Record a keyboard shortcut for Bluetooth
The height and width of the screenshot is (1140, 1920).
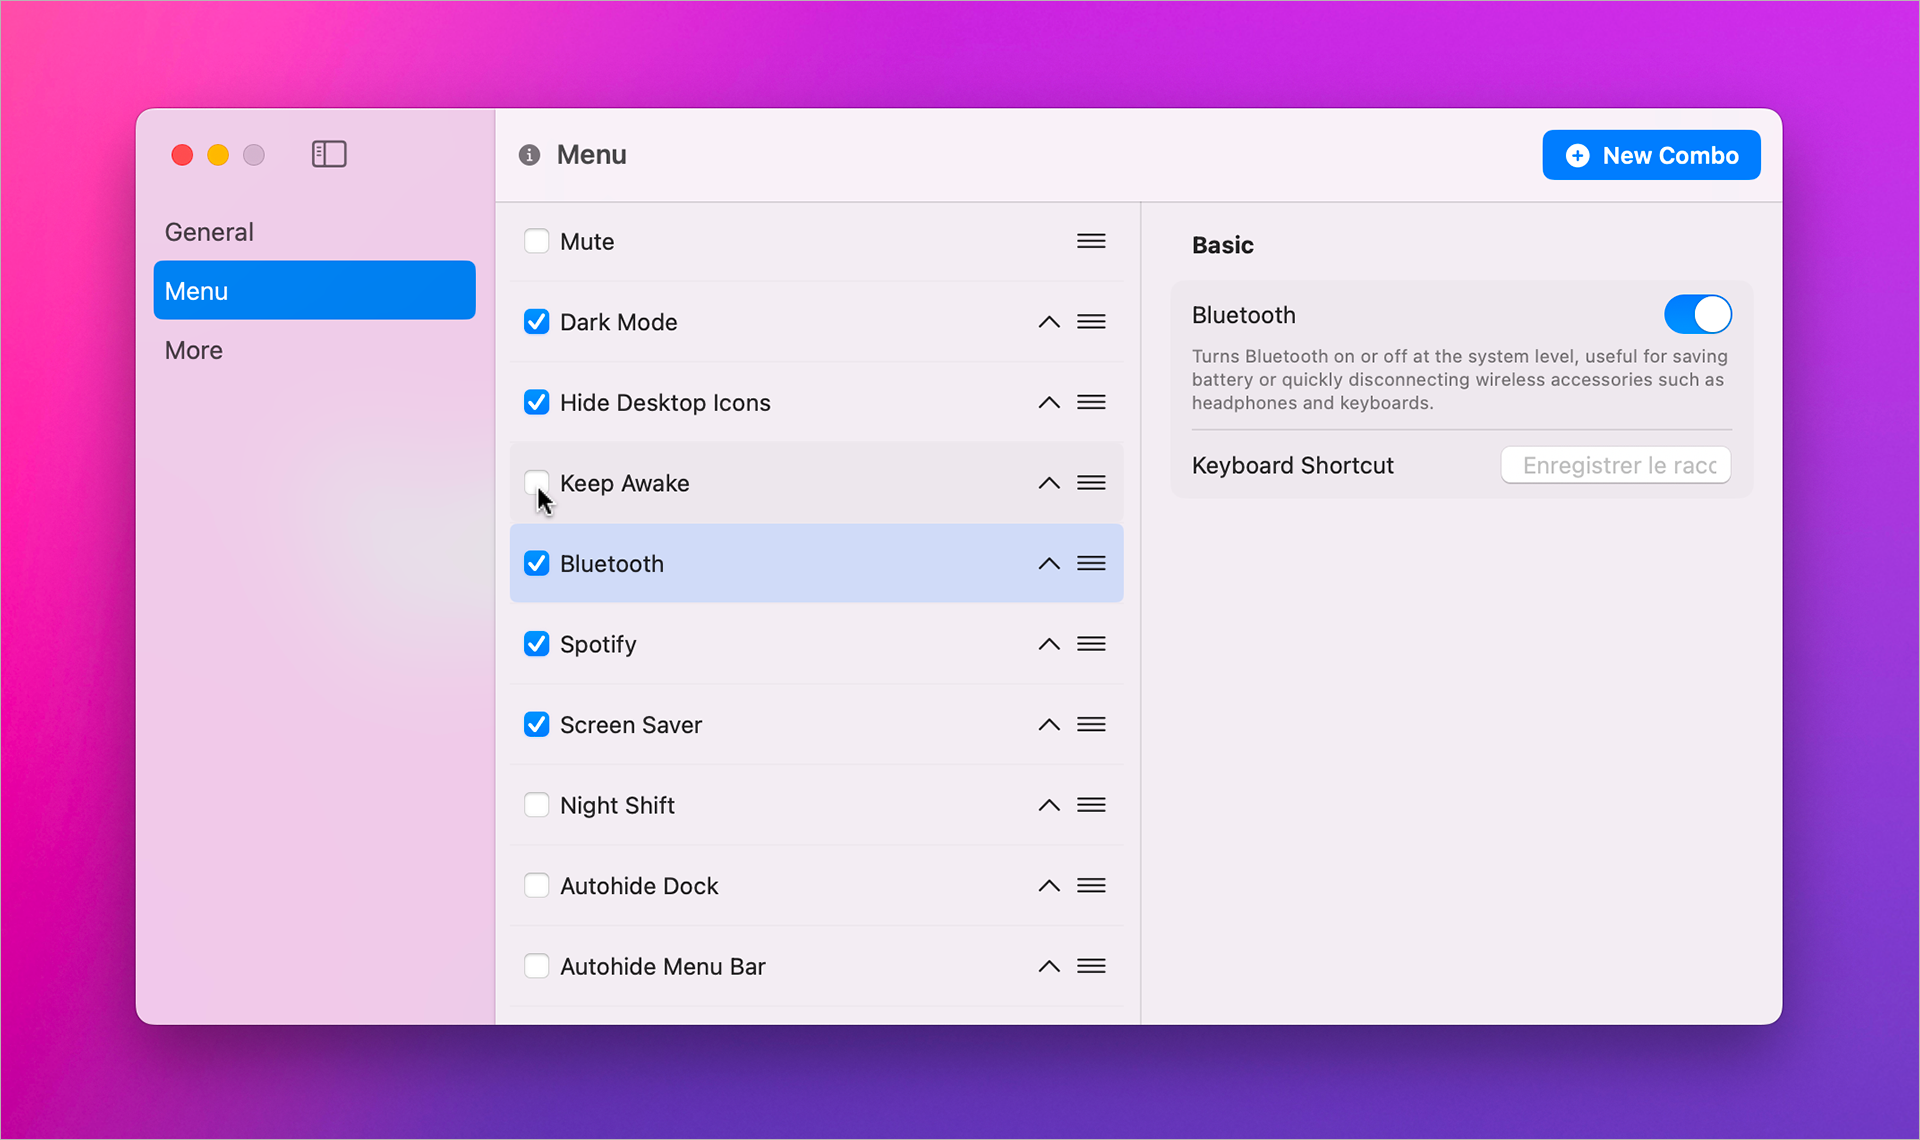[1615, 465]
